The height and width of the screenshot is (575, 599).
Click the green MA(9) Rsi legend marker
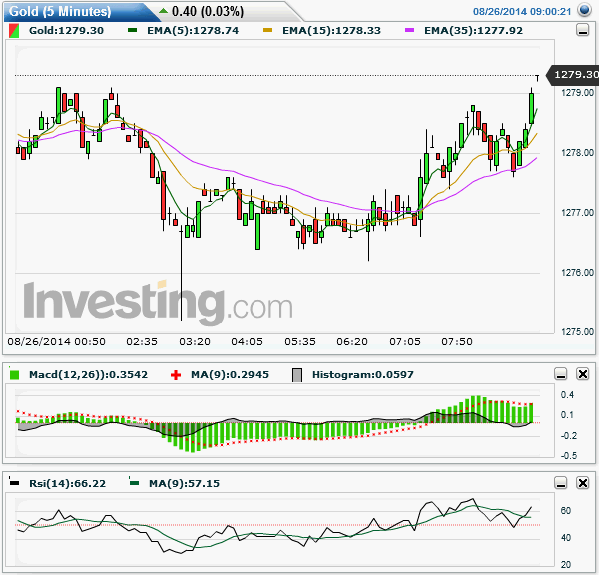[134, 482]
